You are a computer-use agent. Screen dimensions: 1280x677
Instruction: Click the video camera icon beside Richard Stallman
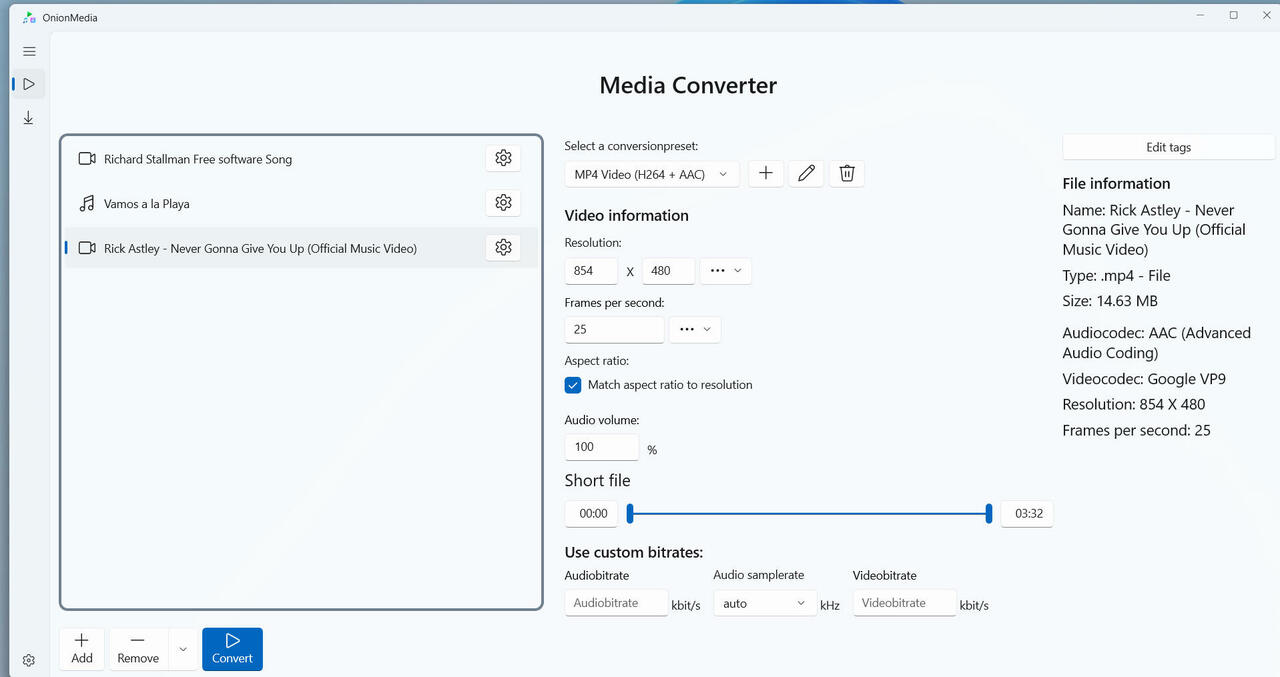87,159
